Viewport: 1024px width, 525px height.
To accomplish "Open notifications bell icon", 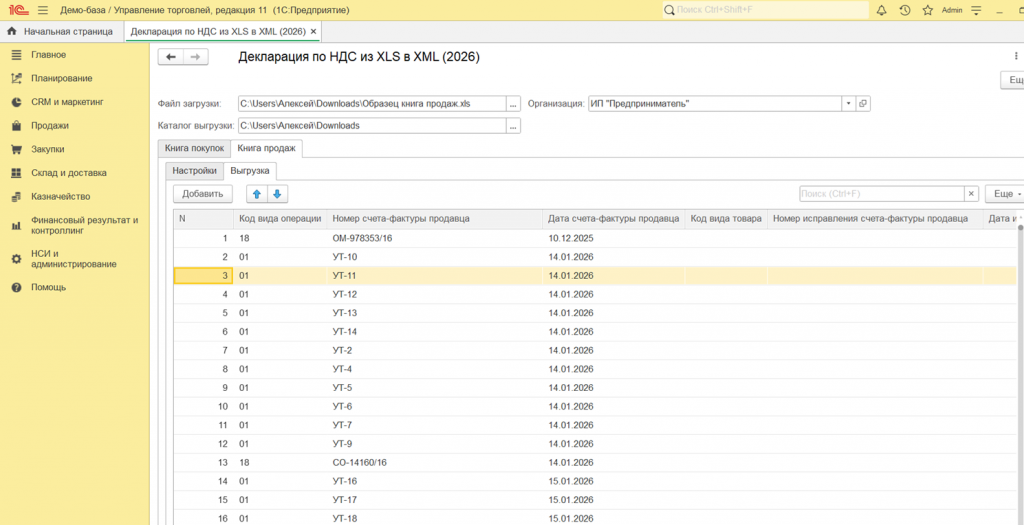I will 882,10.
